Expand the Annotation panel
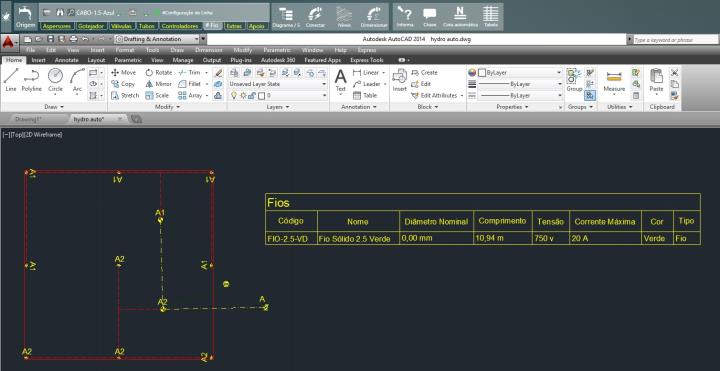This screenshot has width=720, height=371. (359, 107)
